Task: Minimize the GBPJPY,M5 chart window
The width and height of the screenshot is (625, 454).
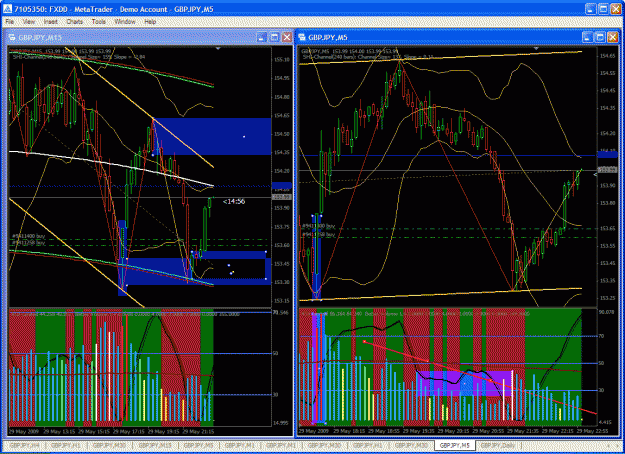Action: (x=587, y=37)
